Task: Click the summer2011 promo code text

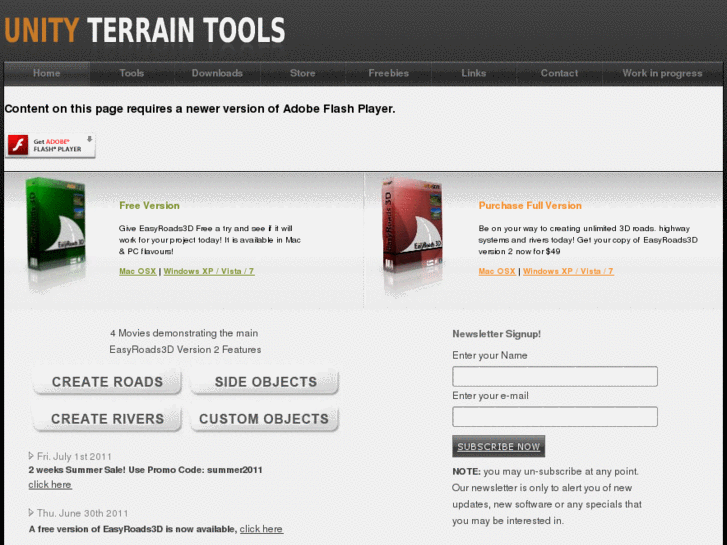Action: pos(235,470)
